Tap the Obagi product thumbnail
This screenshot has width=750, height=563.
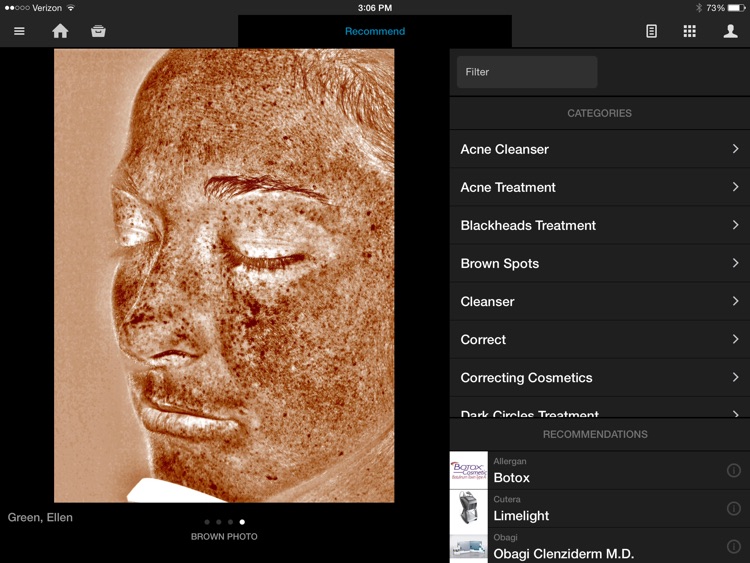pyautogui.click(x=469, y=546)
